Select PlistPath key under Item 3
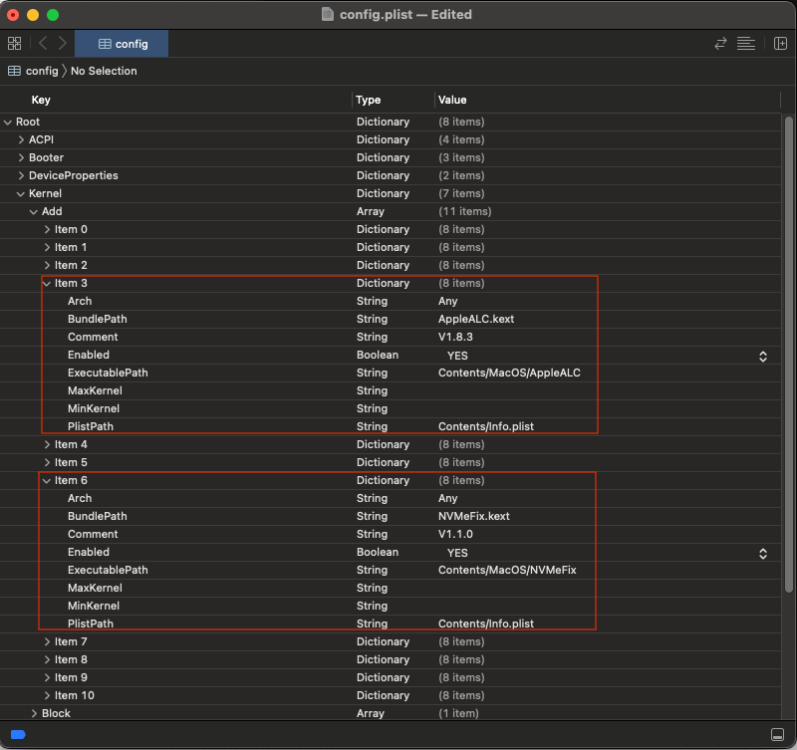Viewport: 797px width, 750px height. (90, 426)
